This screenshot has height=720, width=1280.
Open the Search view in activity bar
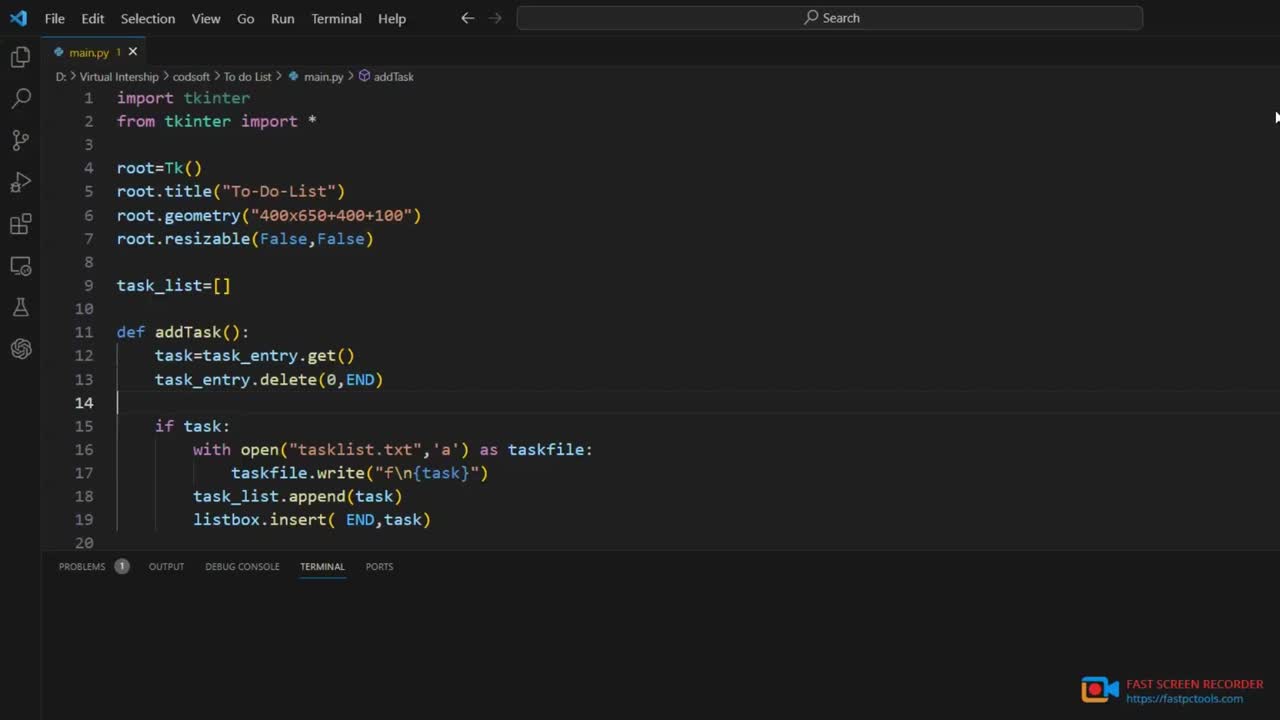20,99
